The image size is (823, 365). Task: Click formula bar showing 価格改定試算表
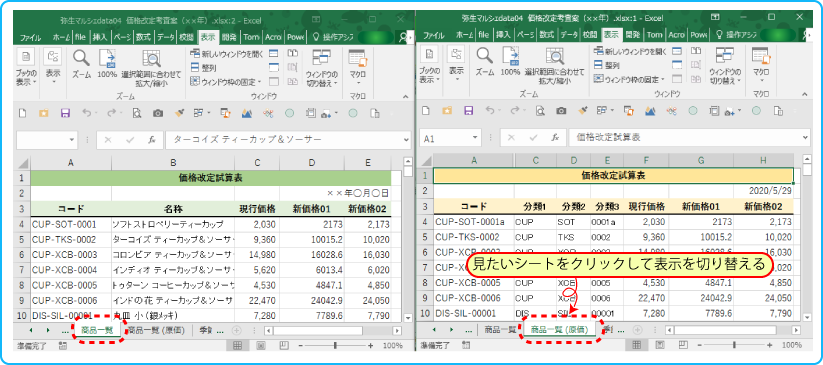[687, 138]
